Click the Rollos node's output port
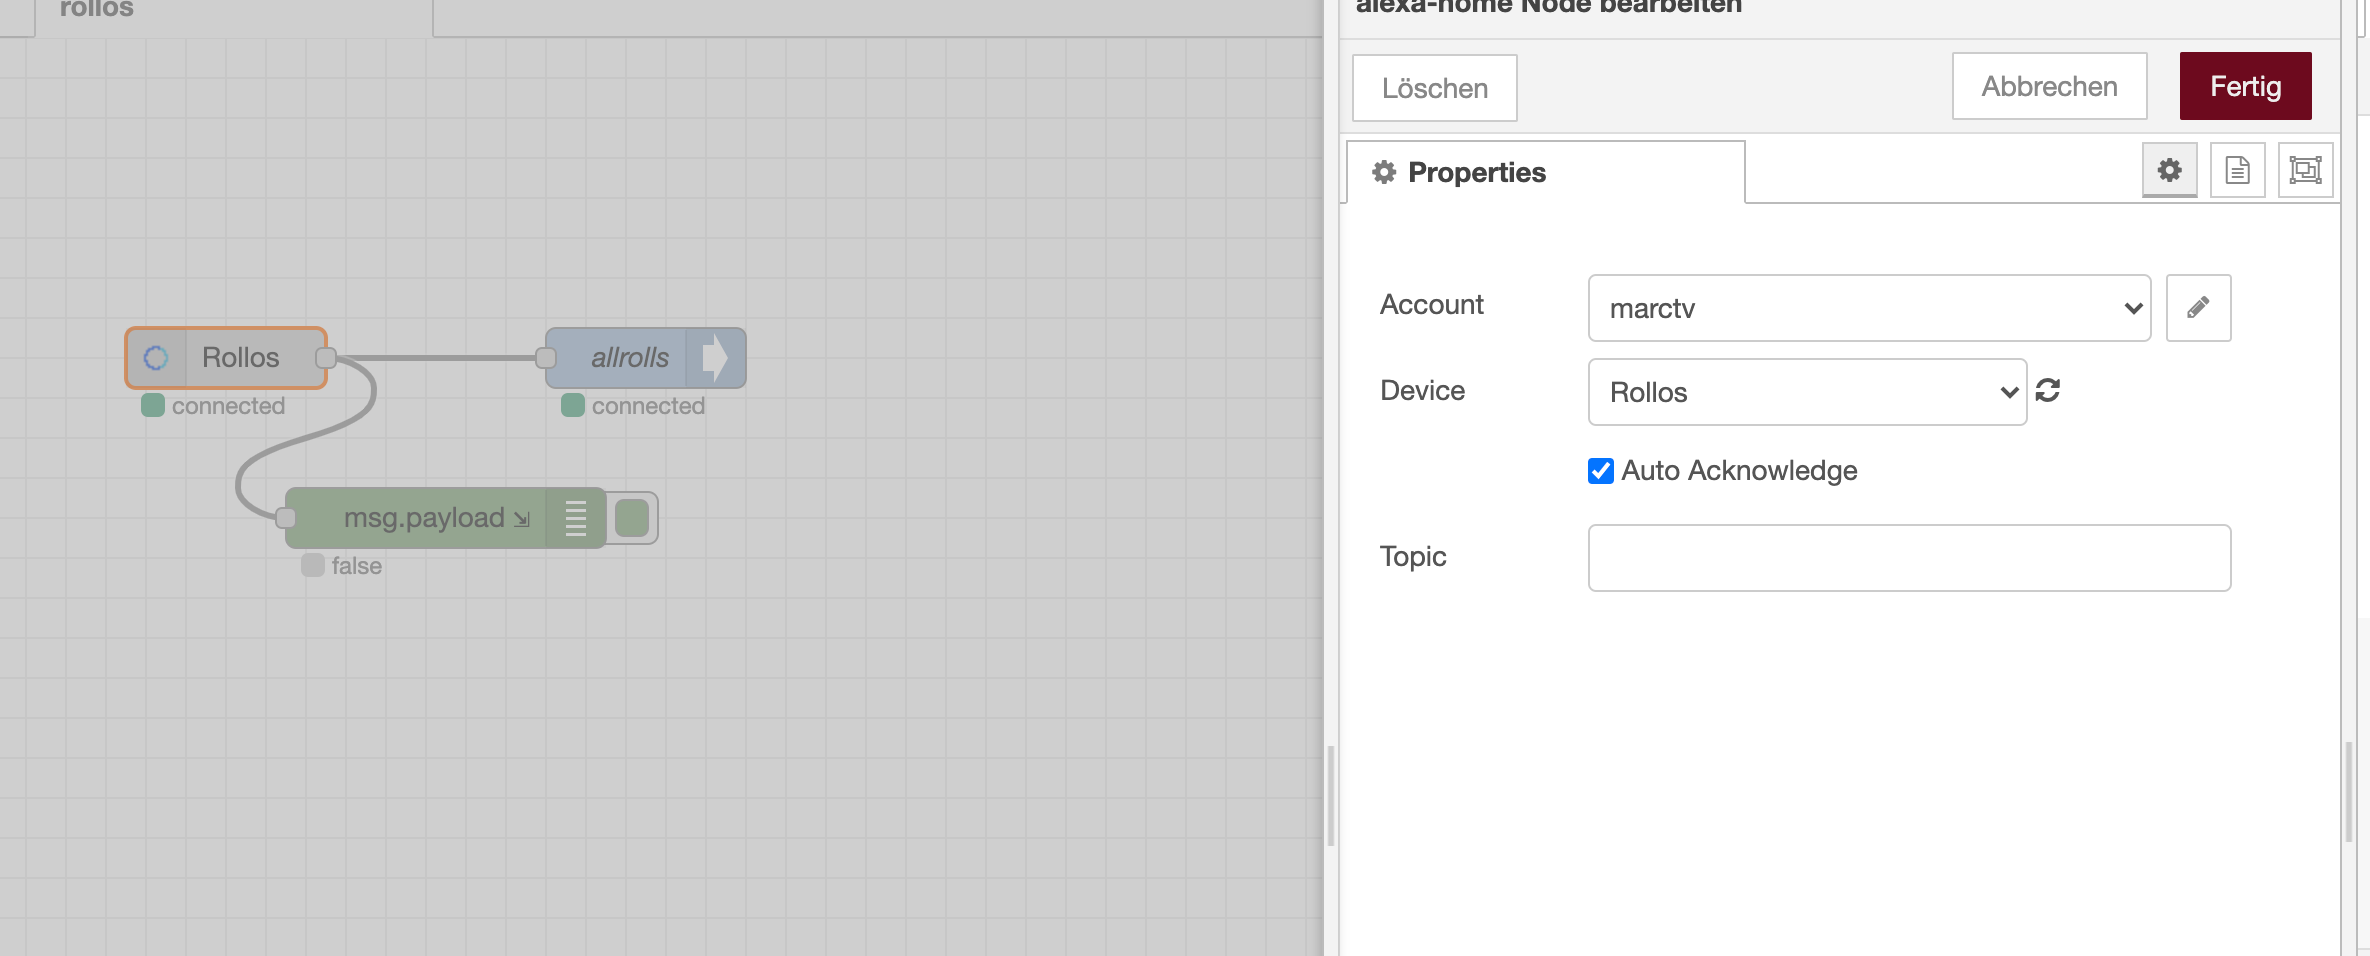This screenshot has width=2370, height=956. click(x=326, y=358)
